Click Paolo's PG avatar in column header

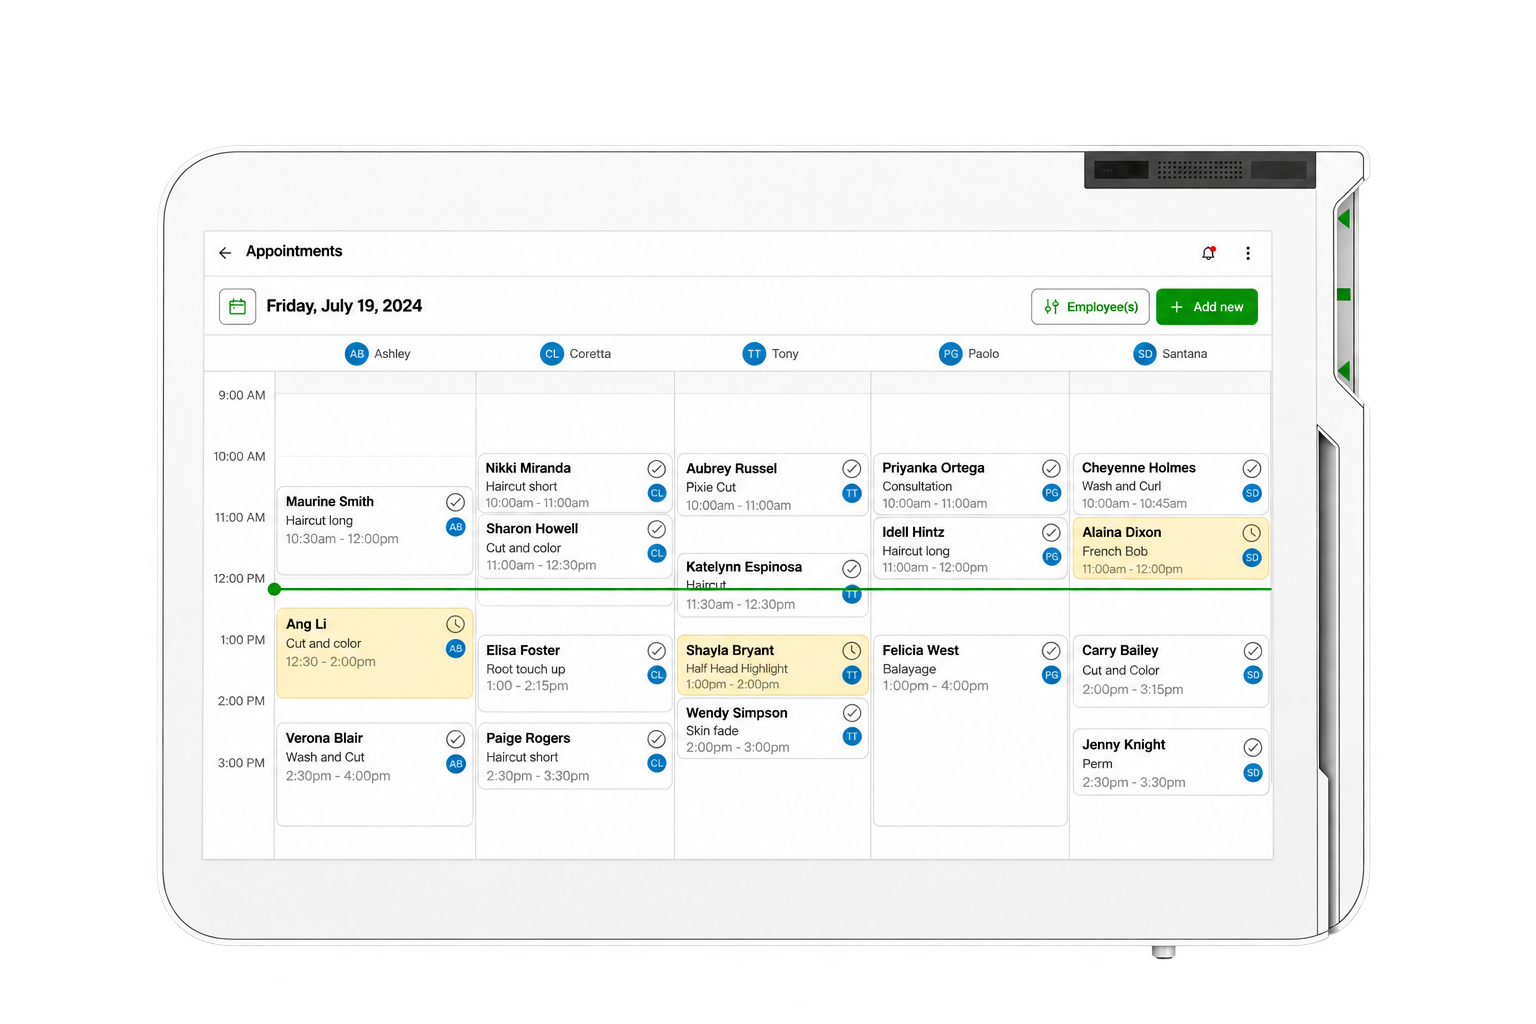click(x=950, y=354)
